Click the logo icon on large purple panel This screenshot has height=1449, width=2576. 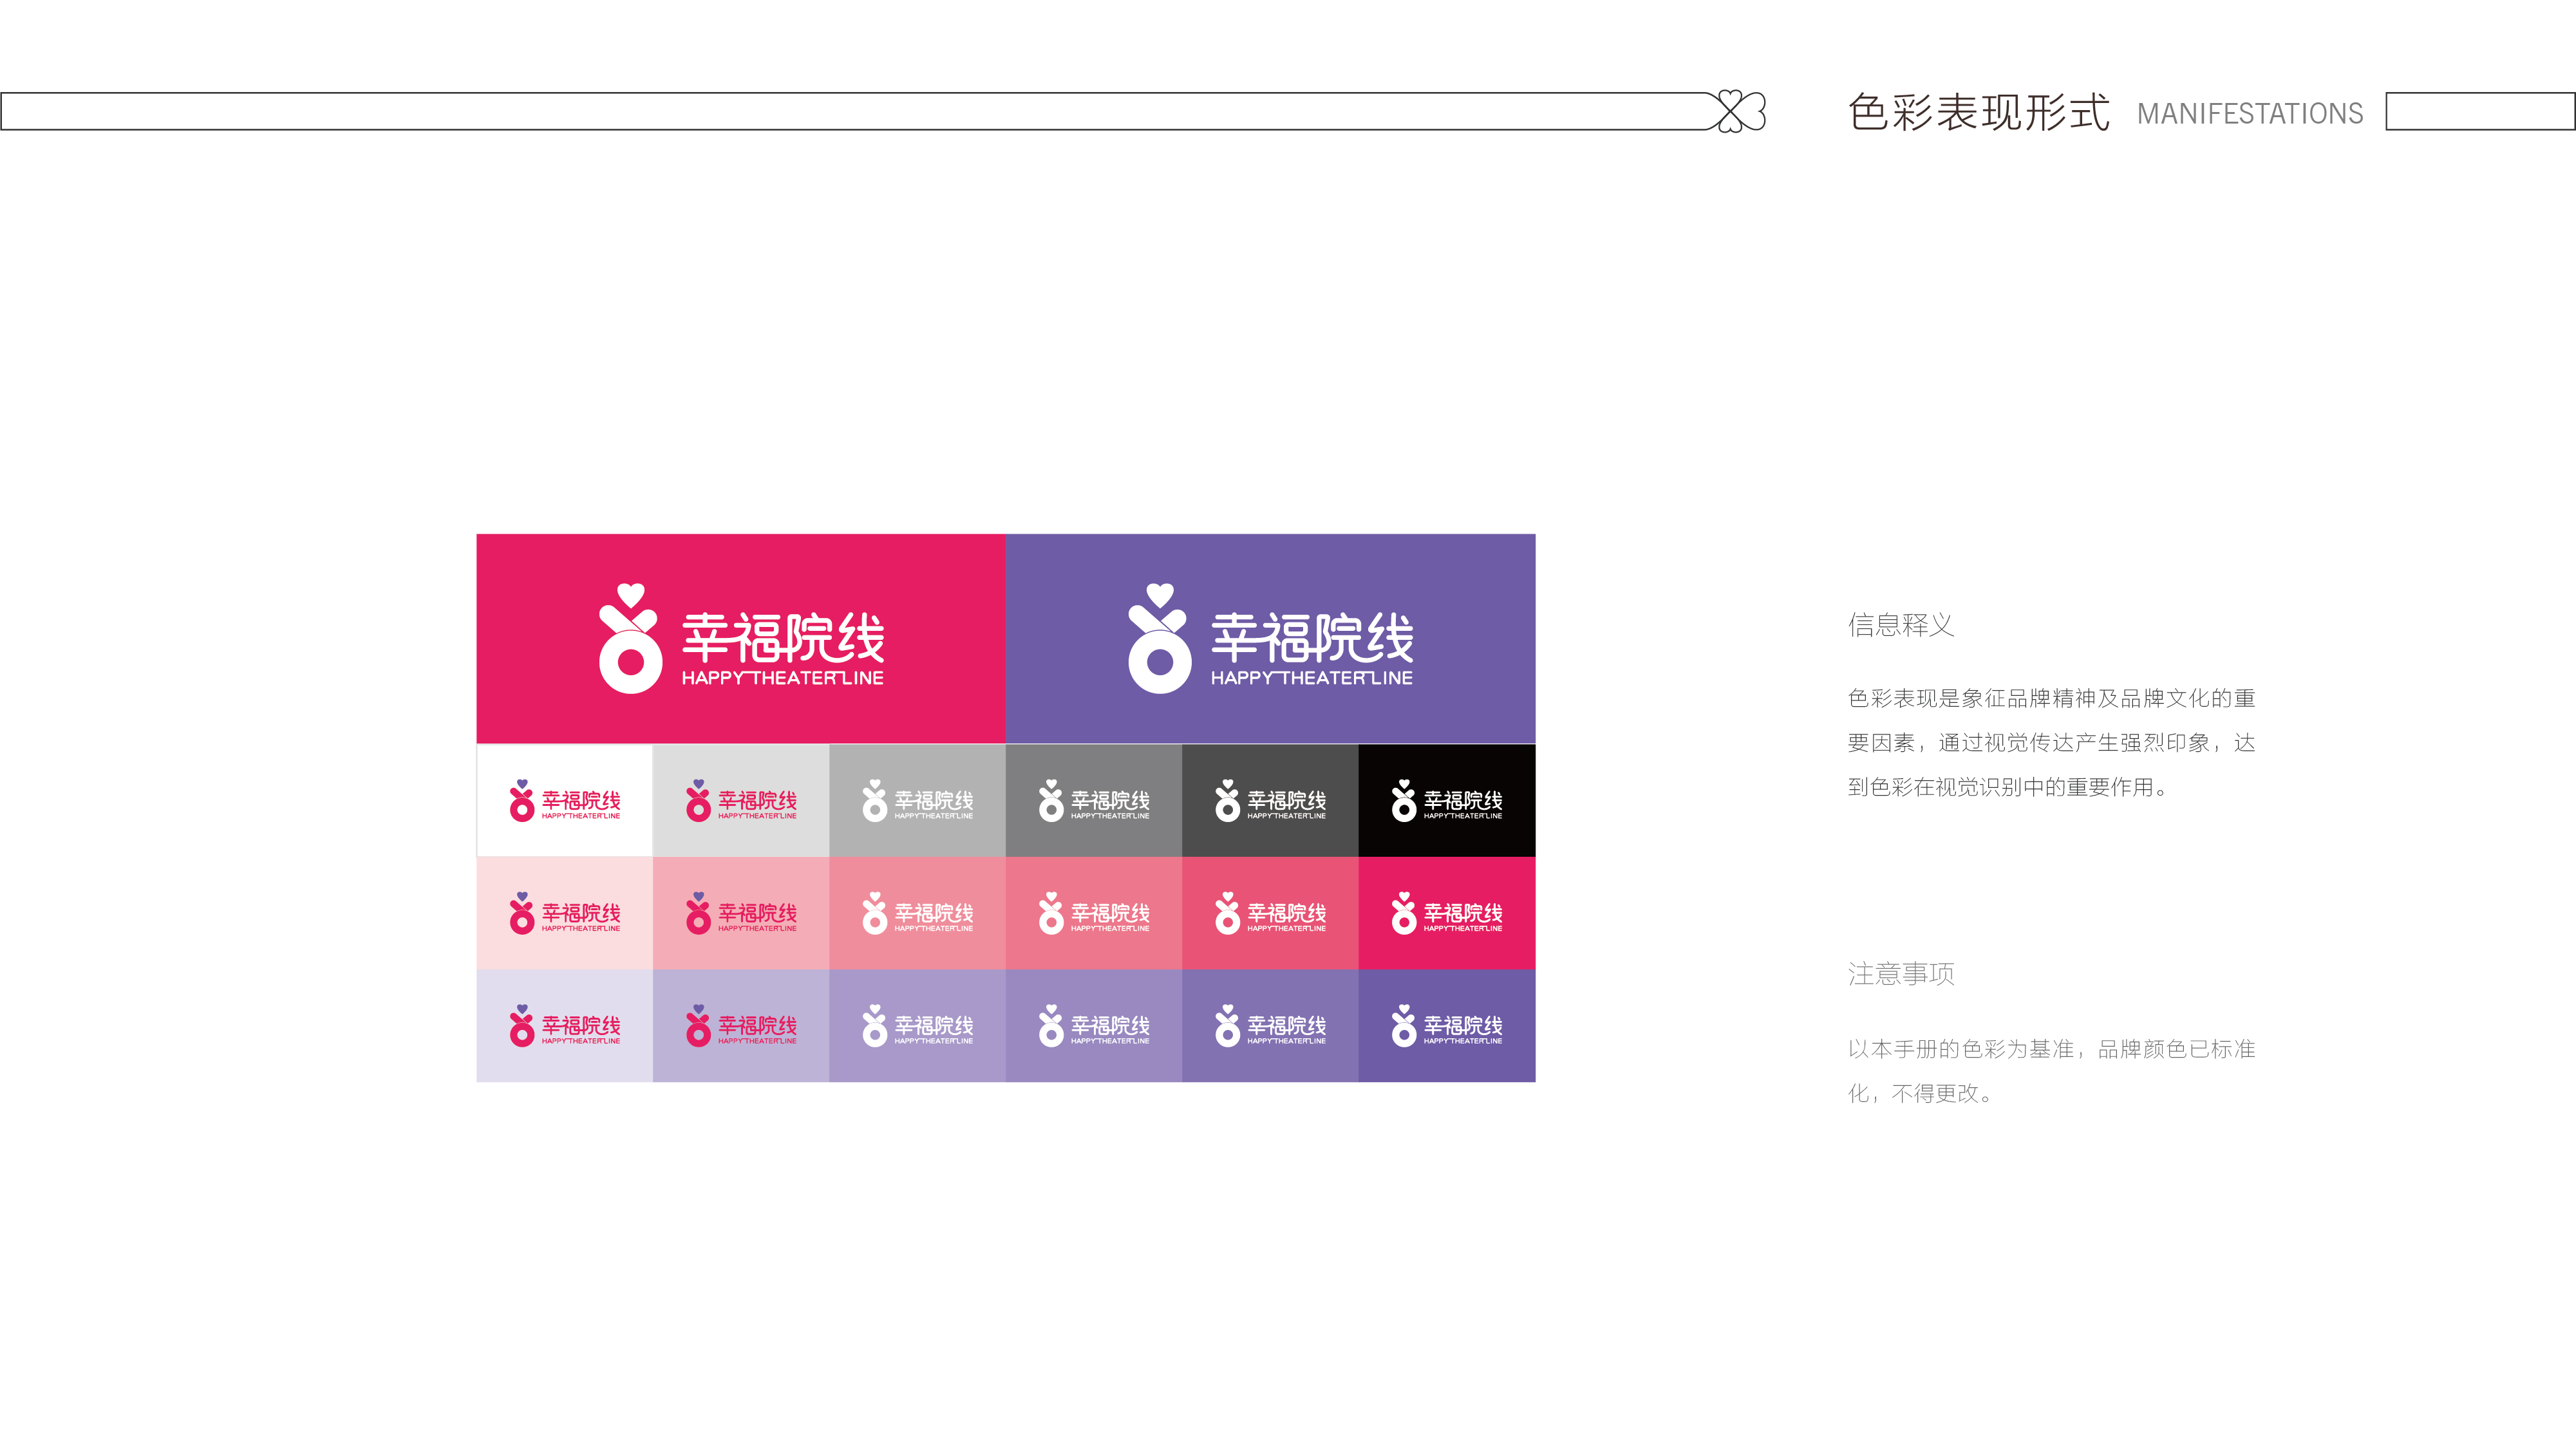click(1159, 639)
